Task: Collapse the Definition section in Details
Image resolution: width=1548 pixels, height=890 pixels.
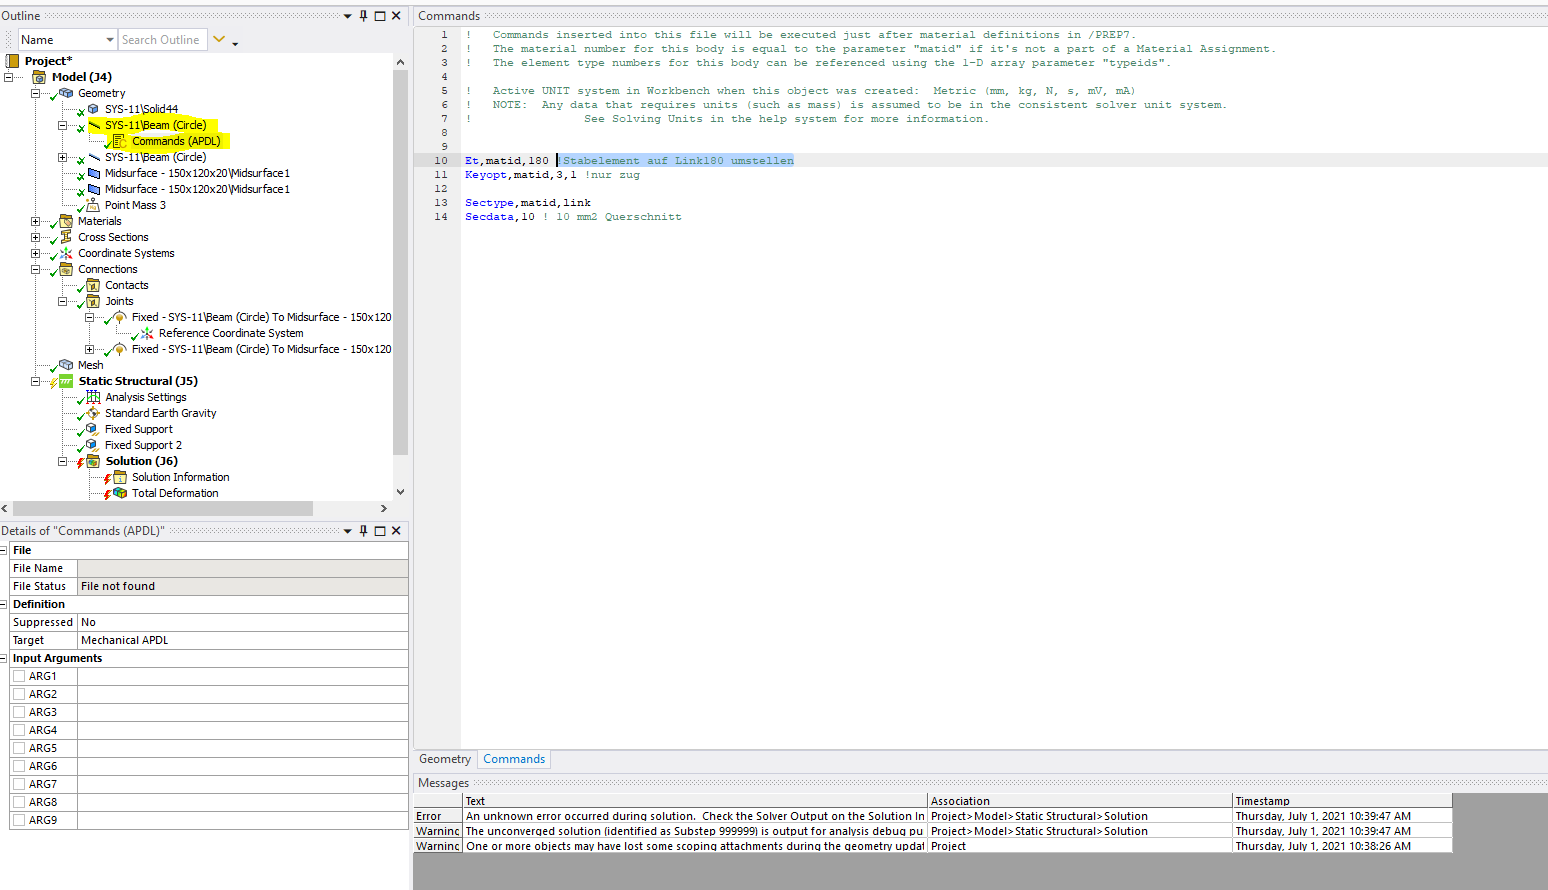Action: 4,604
